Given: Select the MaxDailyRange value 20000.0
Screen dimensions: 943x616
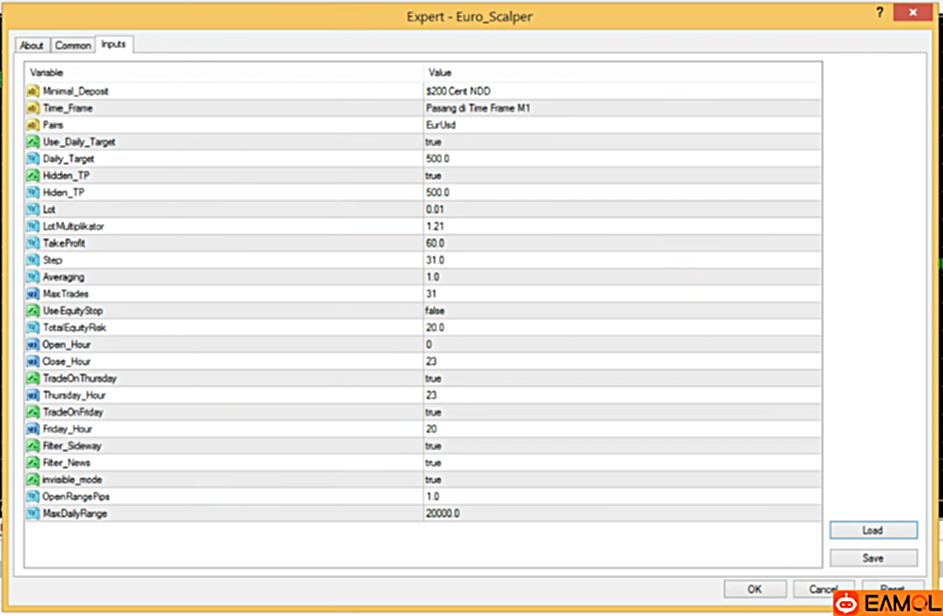Looking at the screenshot, I should coord(443,513).
